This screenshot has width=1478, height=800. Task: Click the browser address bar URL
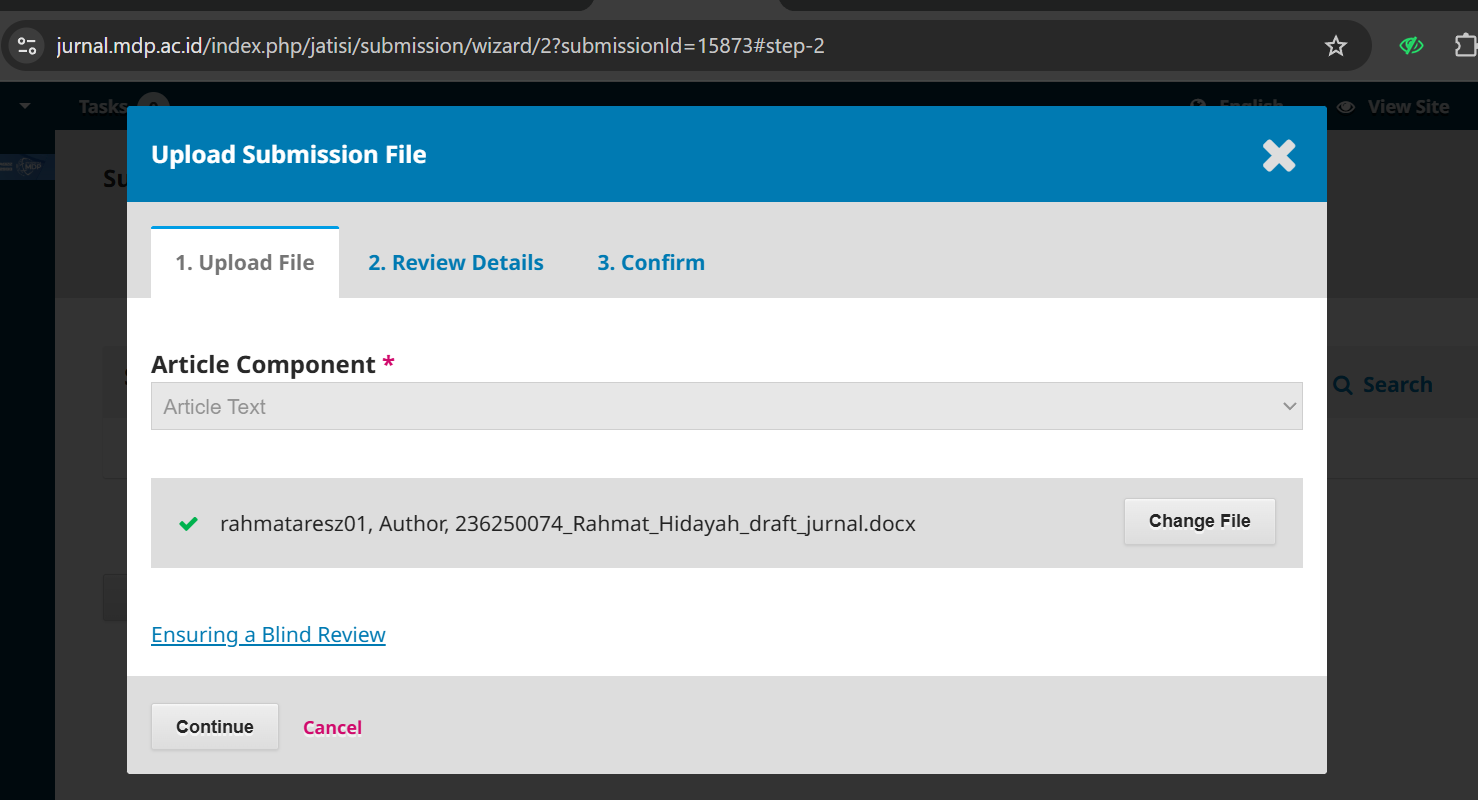440,46
